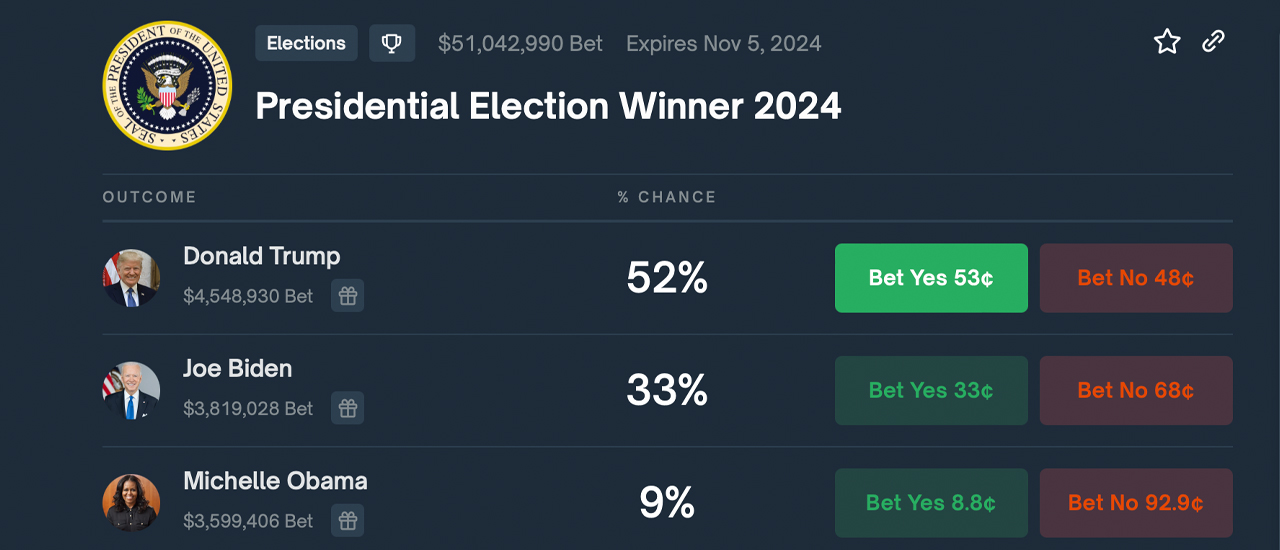Click the trophy icon badge
Screen dimensions: 1280x550
pyautogui.click(x=392, y=44)
